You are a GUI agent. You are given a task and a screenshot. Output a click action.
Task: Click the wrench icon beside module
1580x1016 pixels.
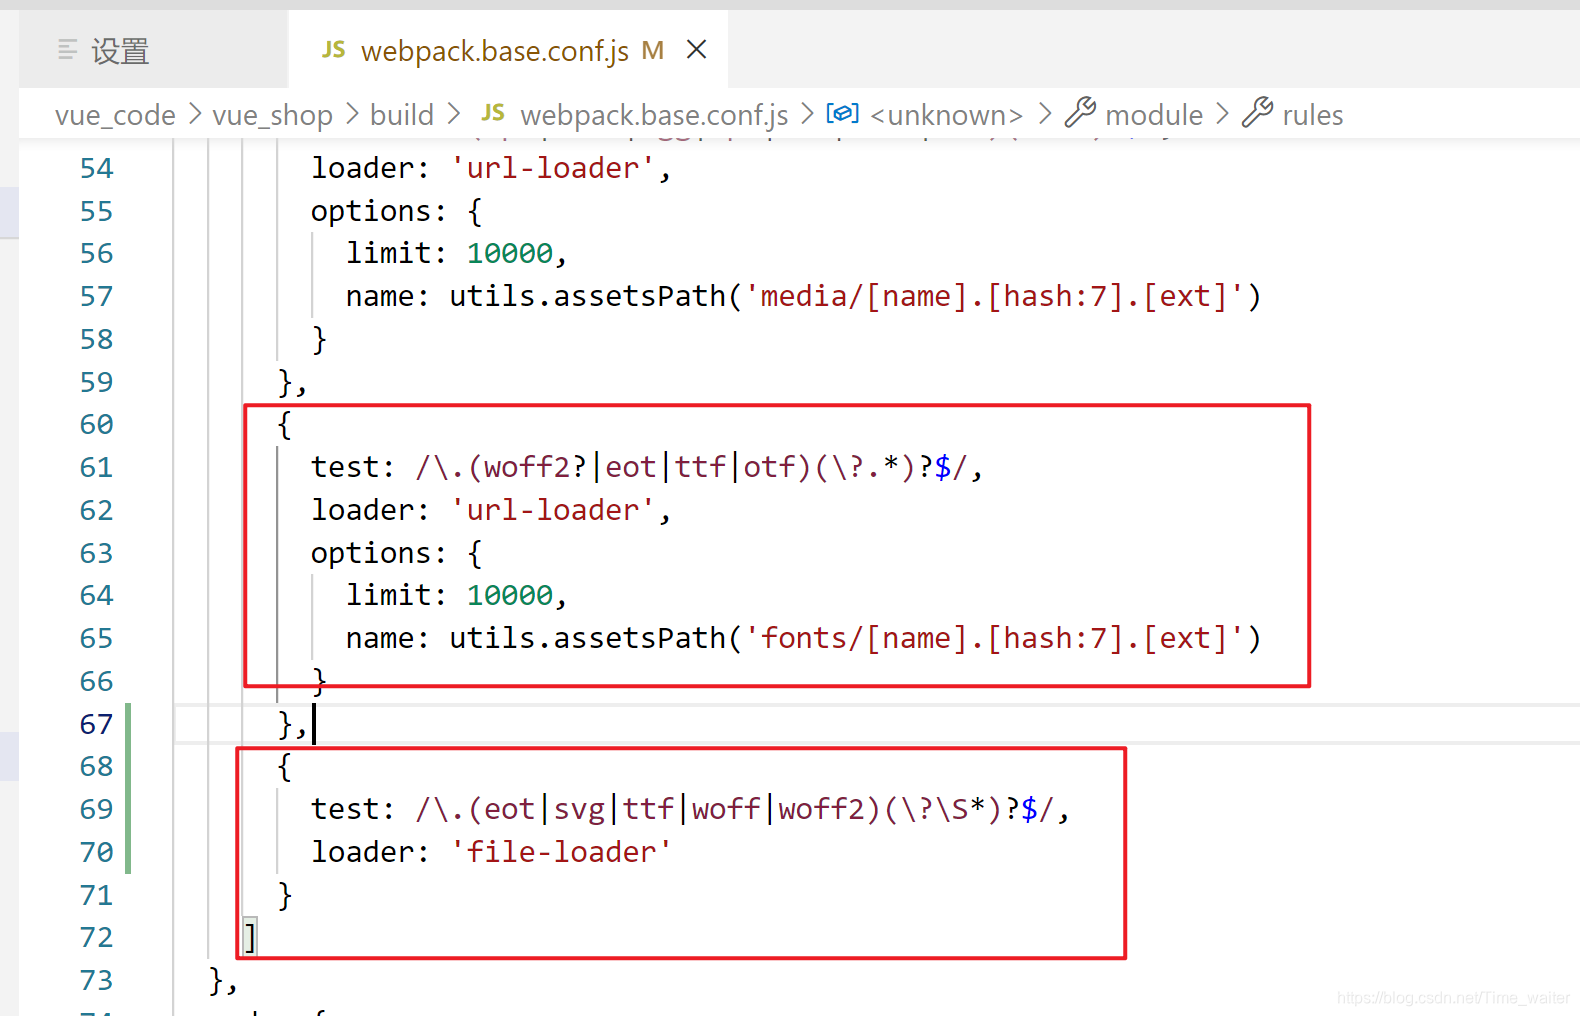pos(1080,112)
